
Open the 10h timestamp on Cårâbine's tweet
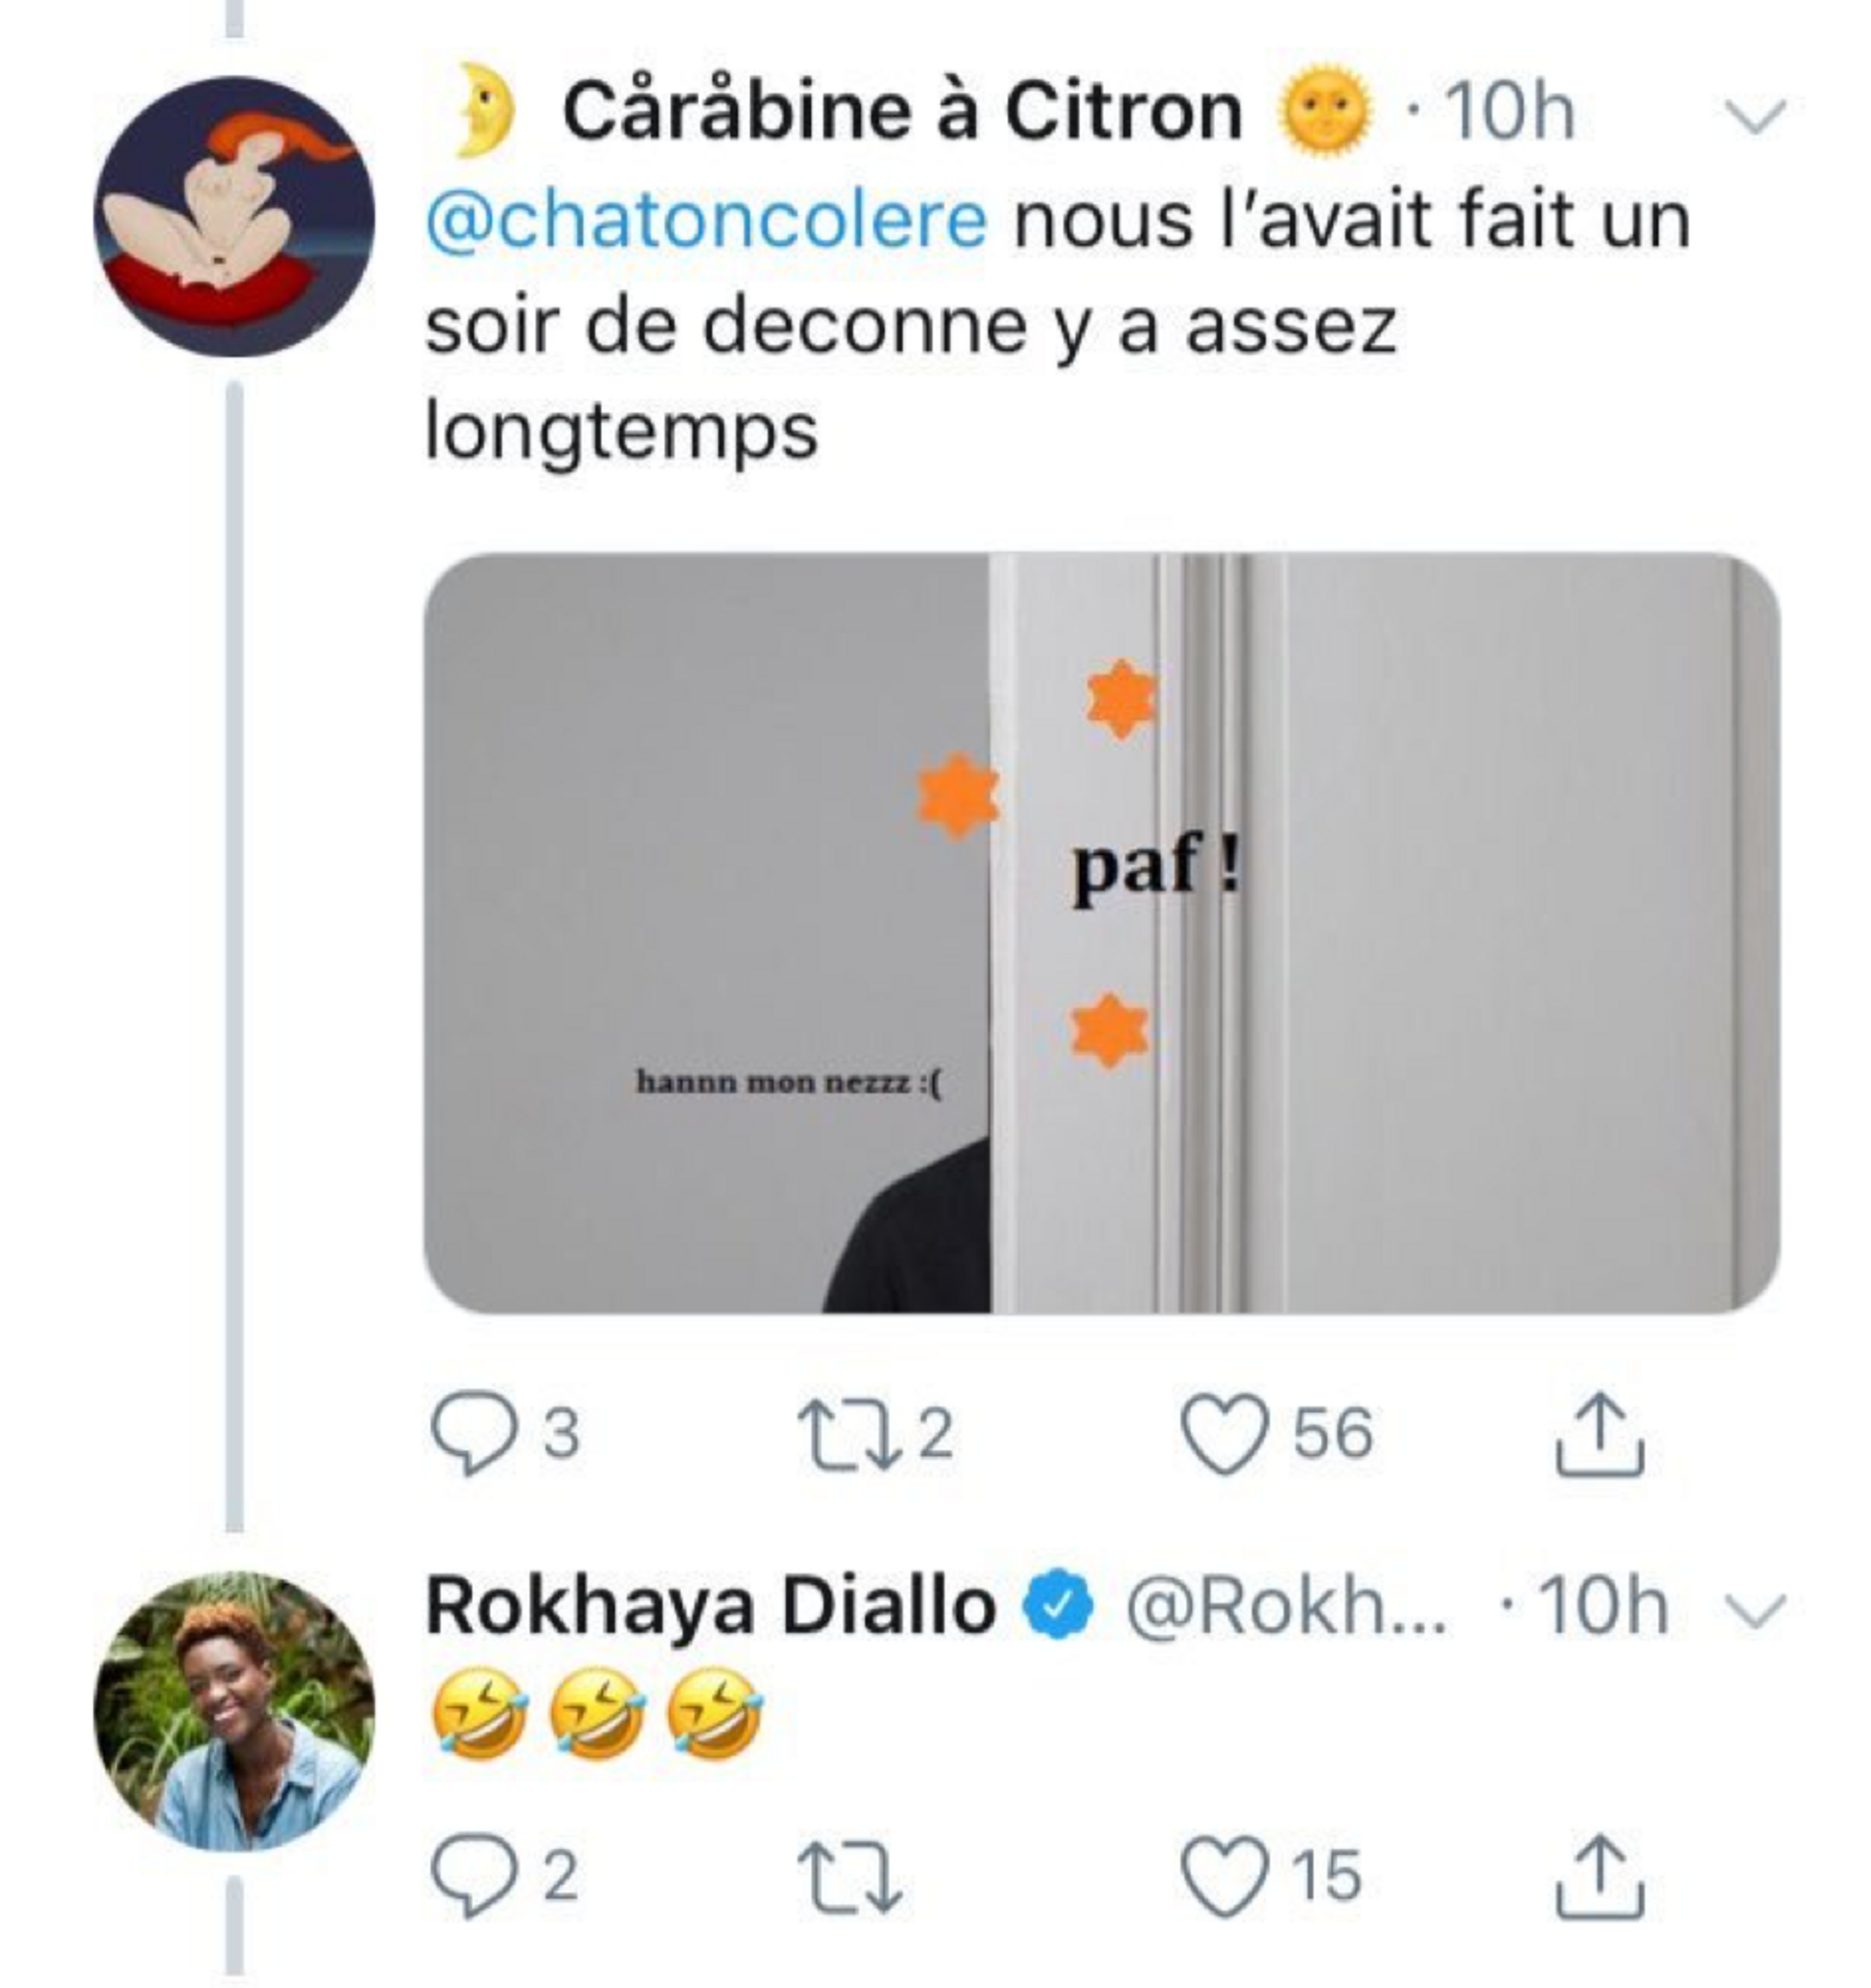tap(1509, 112)
